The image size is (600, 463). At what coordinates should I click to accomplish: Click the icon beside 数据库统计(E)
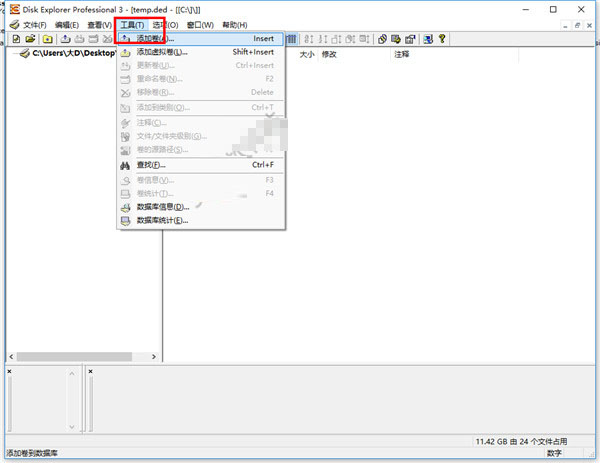pos(126,221)
